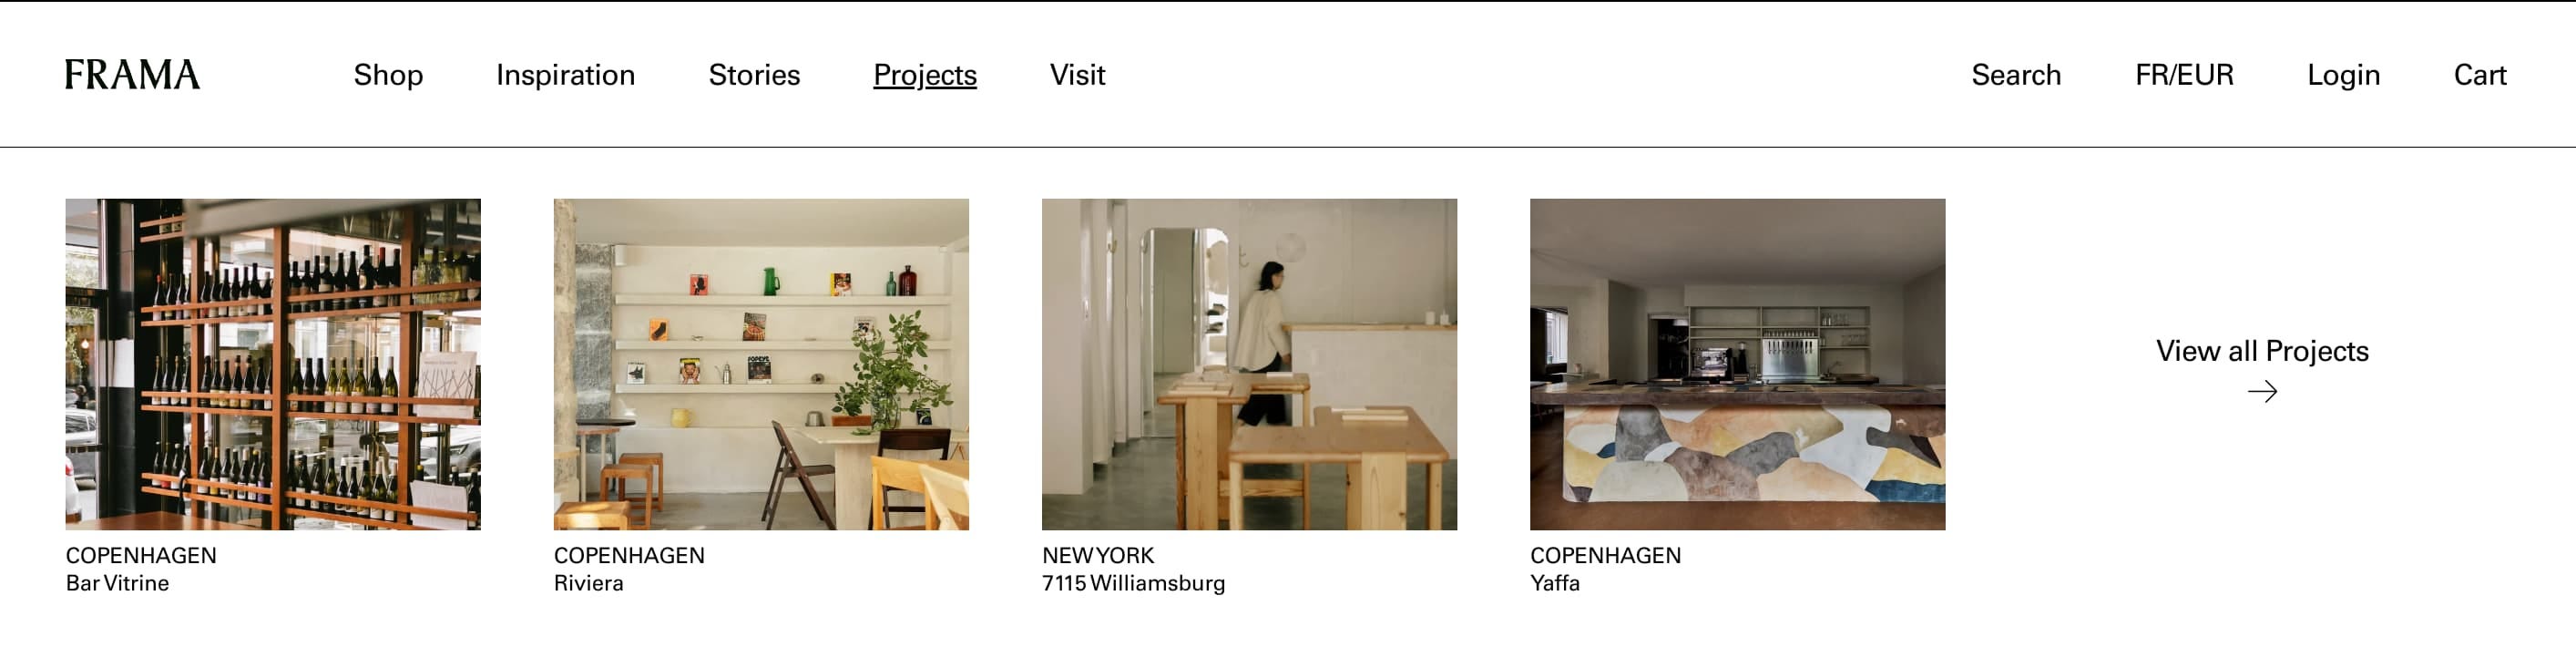Open Search

pyautogui.click(x=2016, y=75)
